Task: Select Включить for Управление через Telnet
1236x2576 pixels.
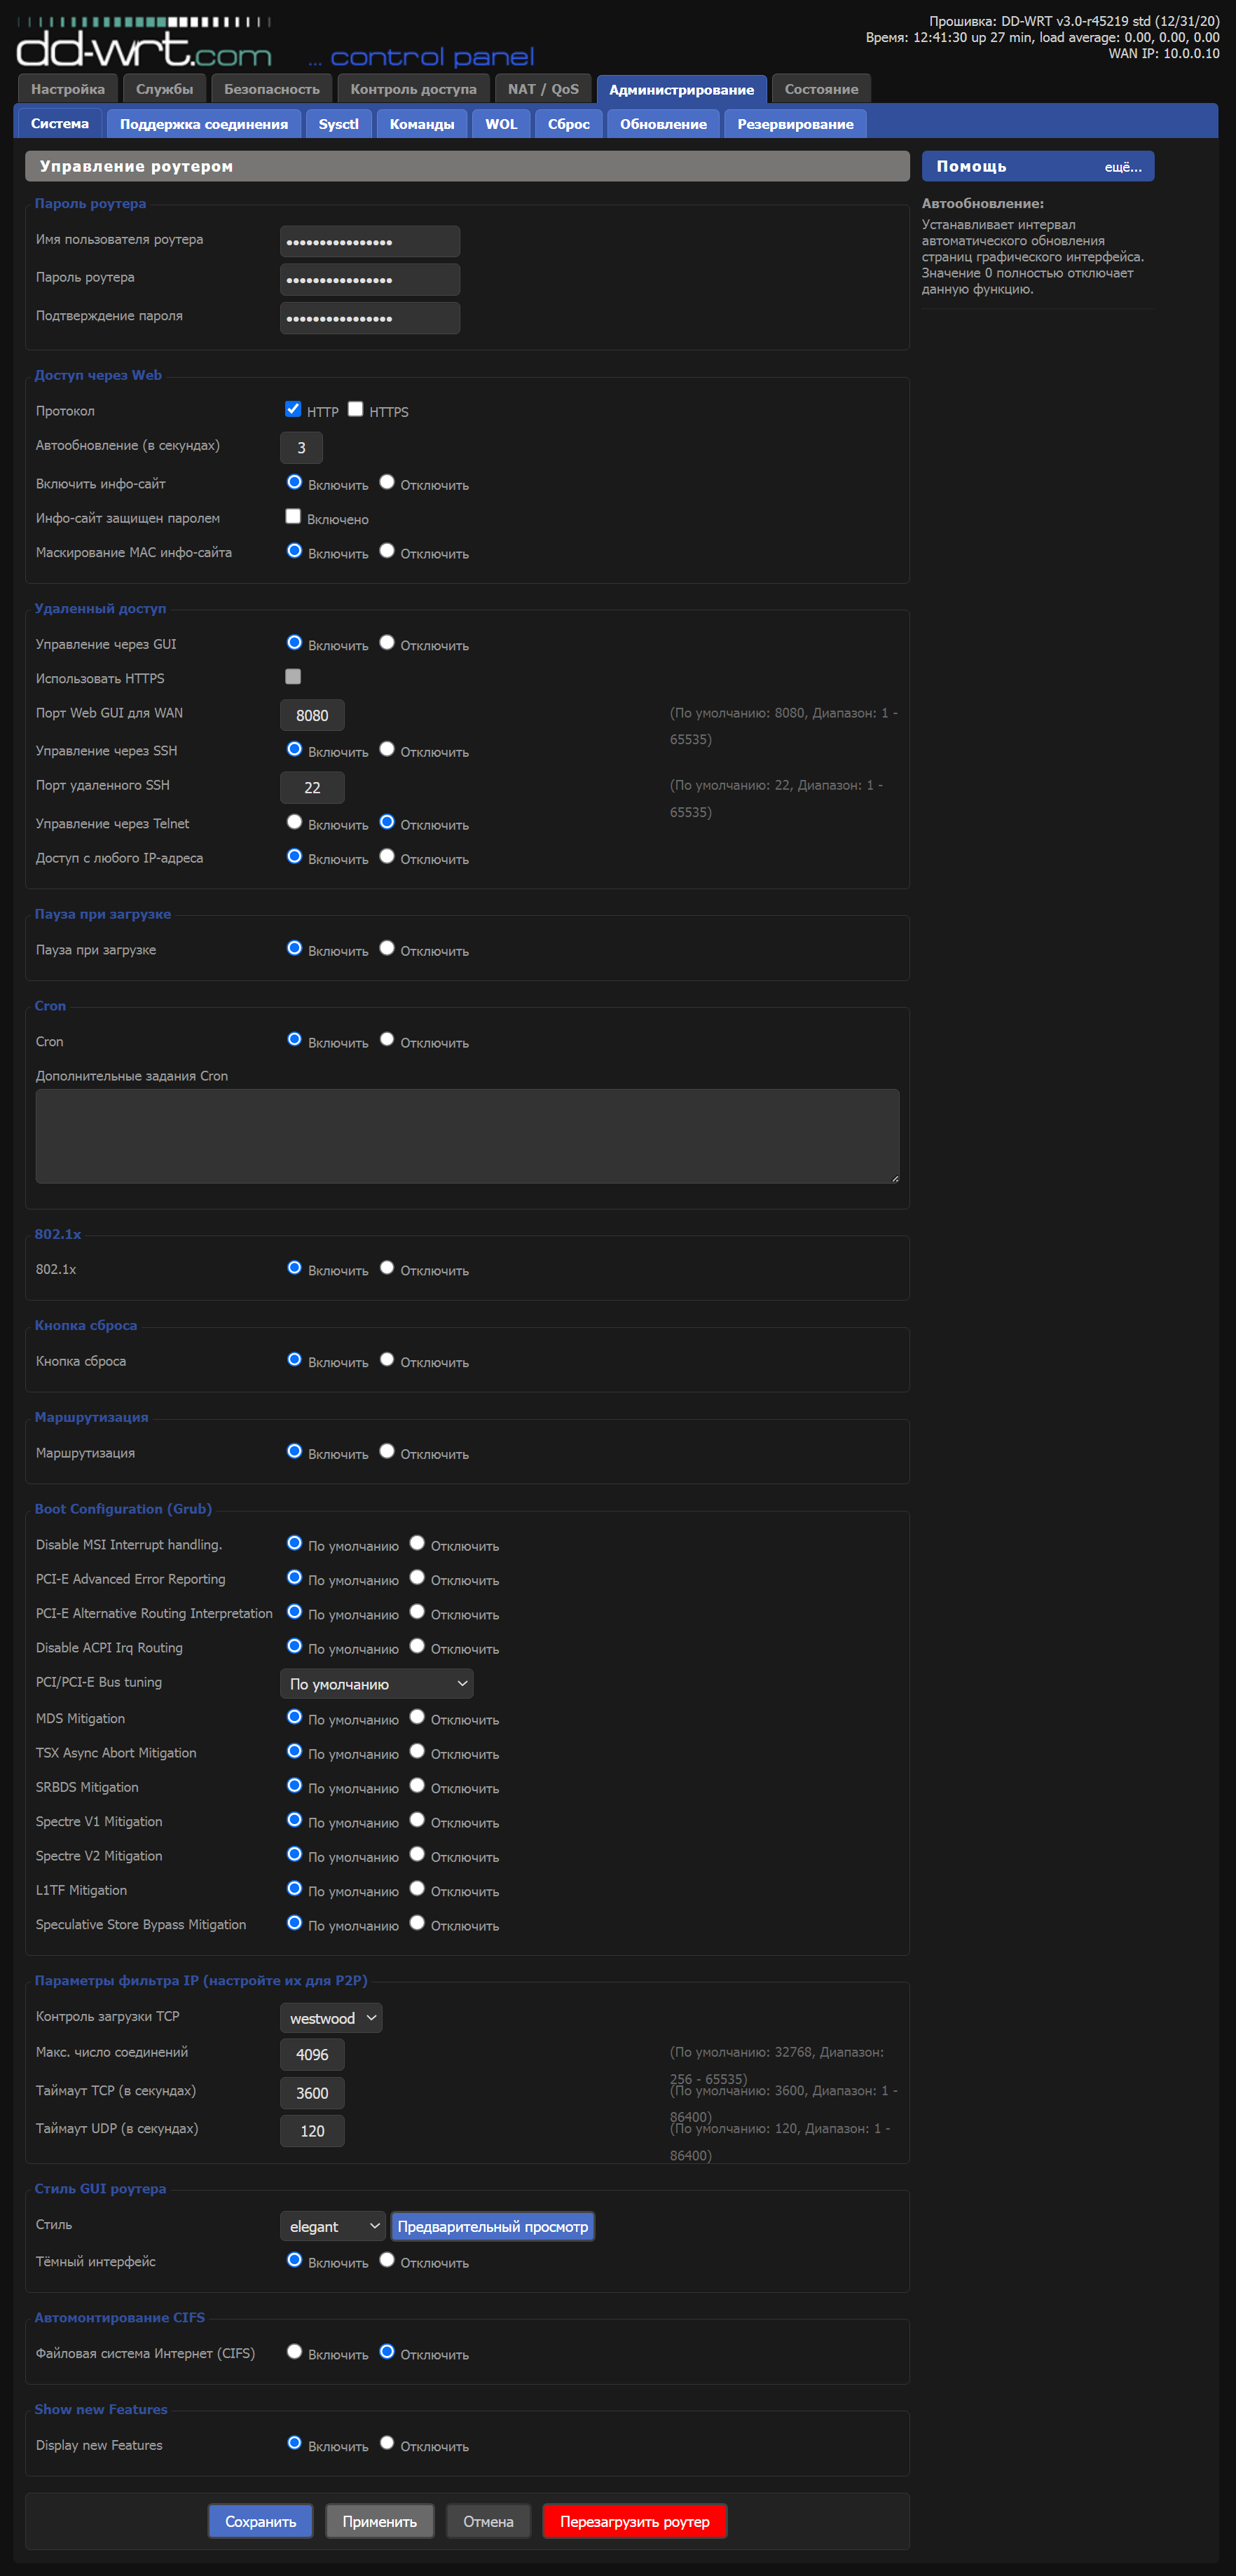Action: click(x=294, y=822)
